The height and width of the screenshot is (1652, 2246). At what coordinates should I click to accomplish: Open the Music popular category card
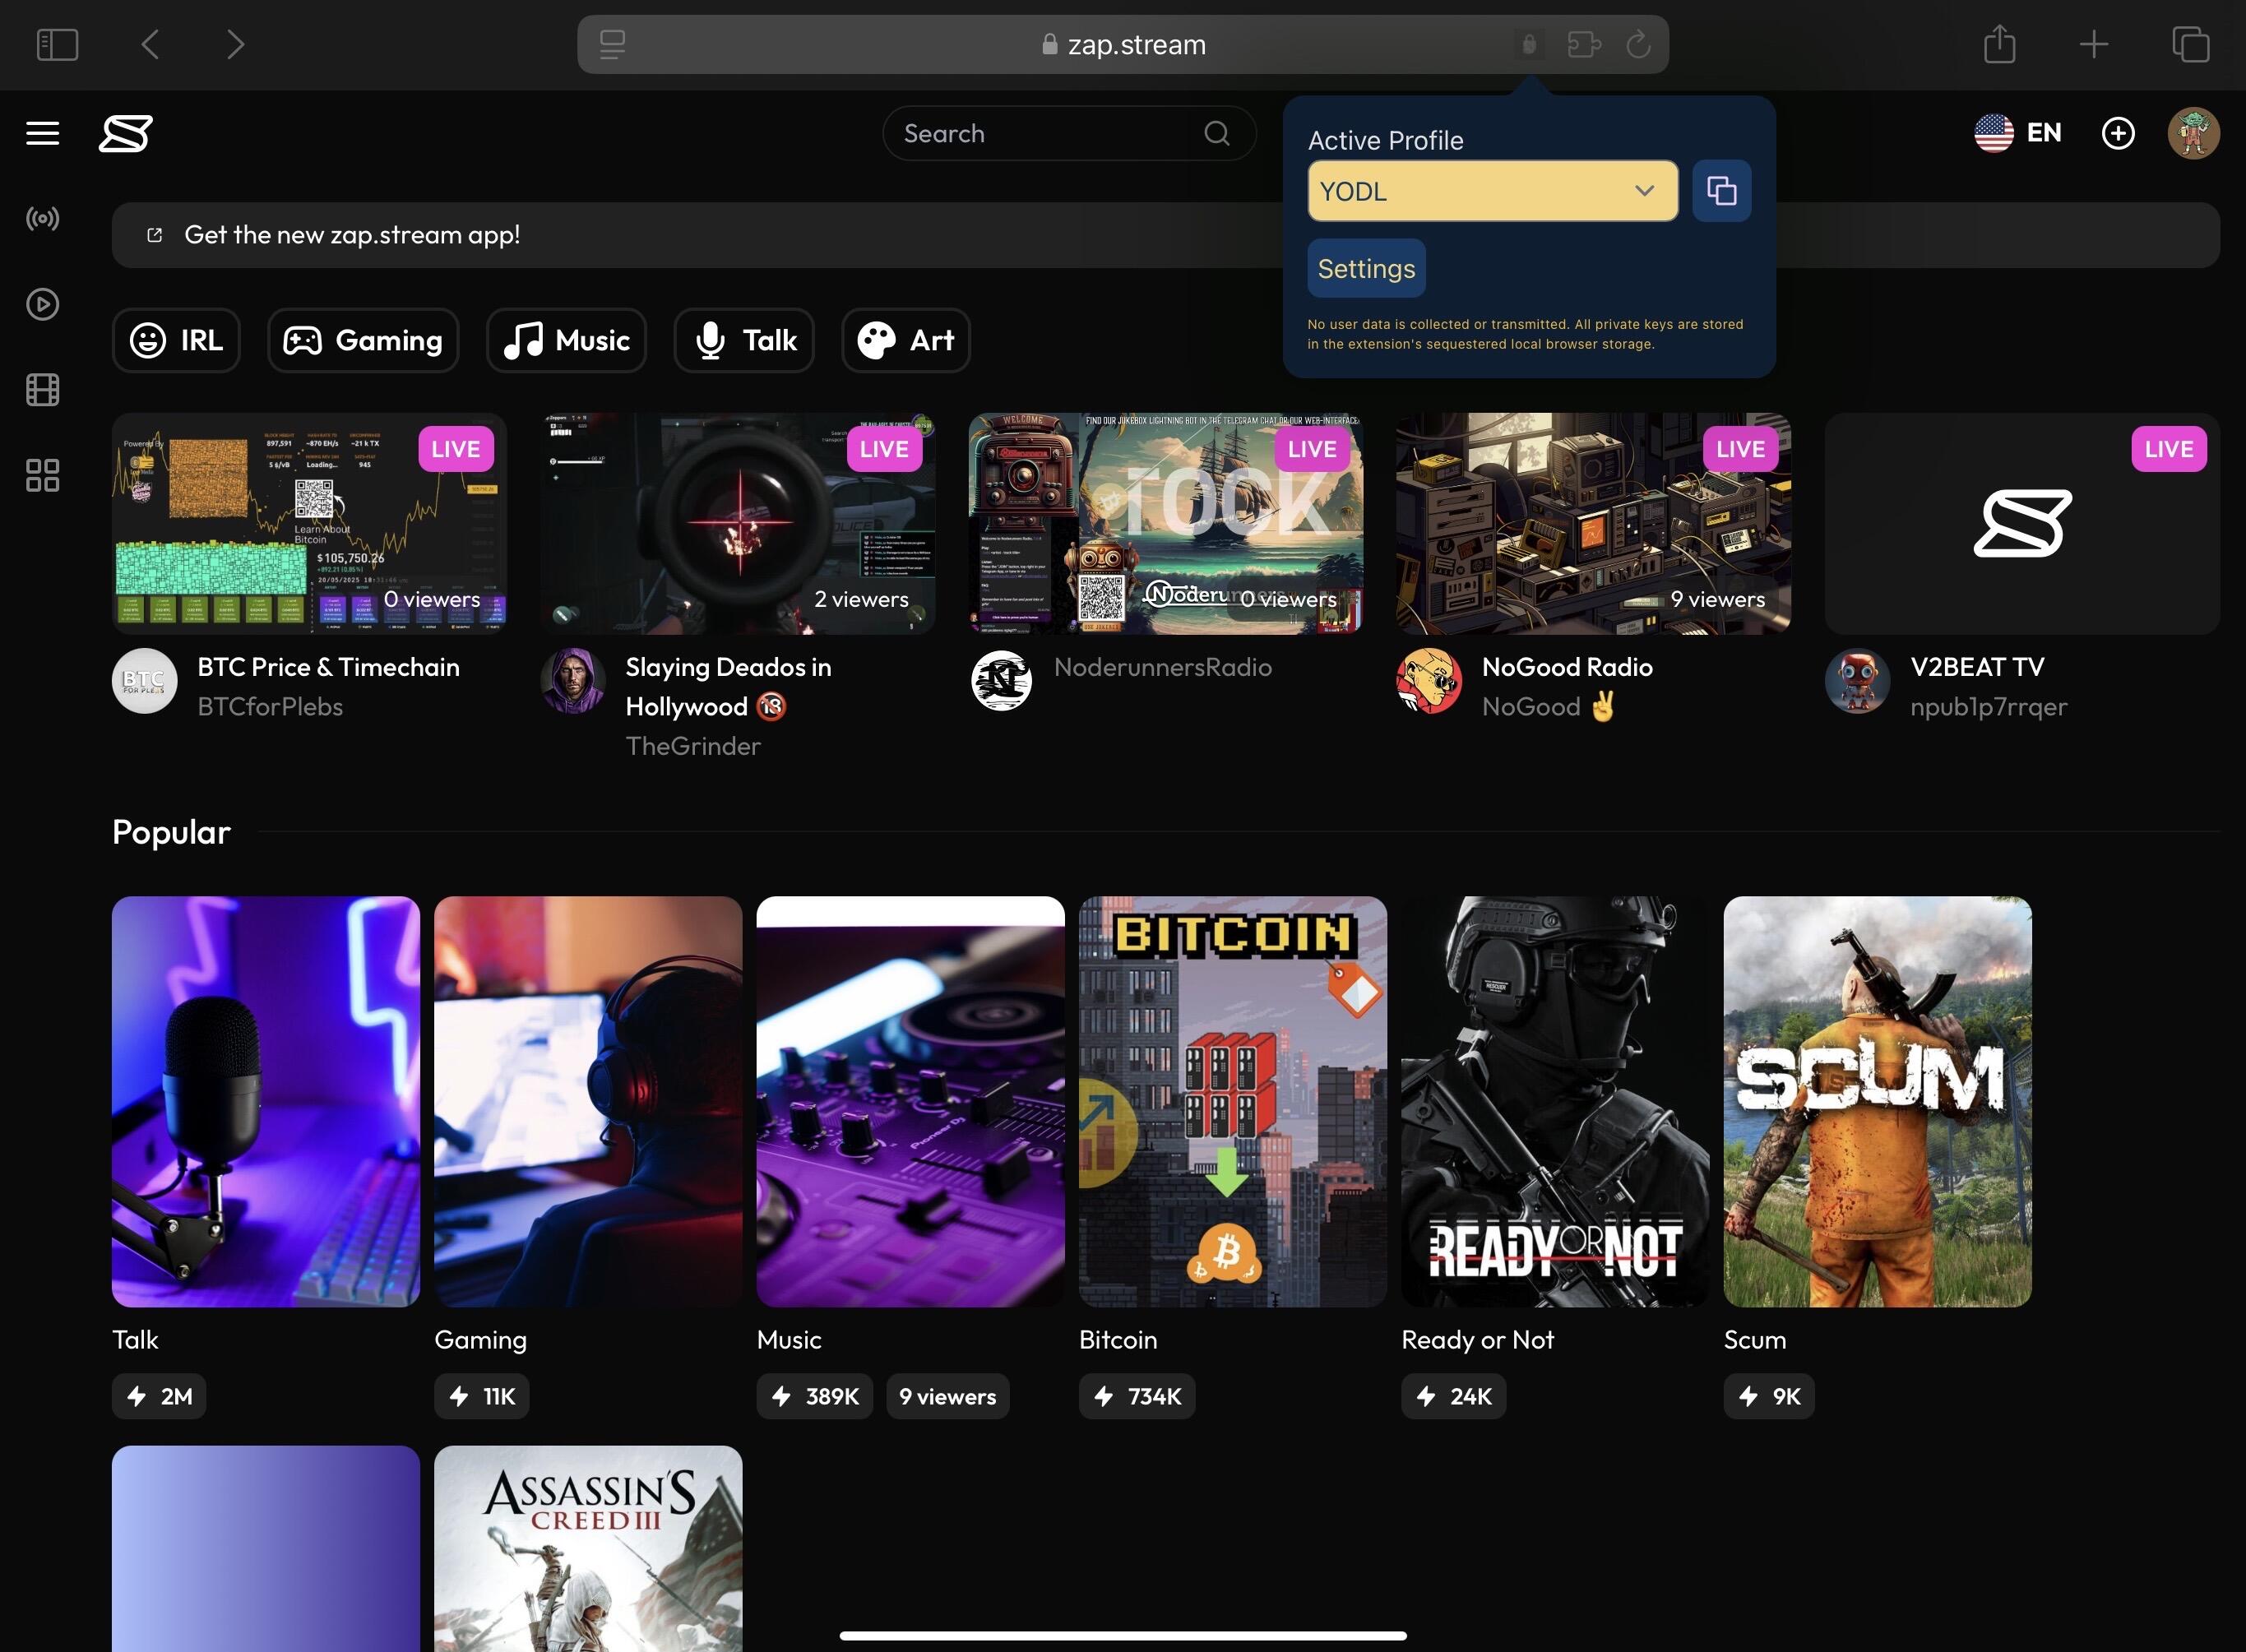tap(910, 1101)
